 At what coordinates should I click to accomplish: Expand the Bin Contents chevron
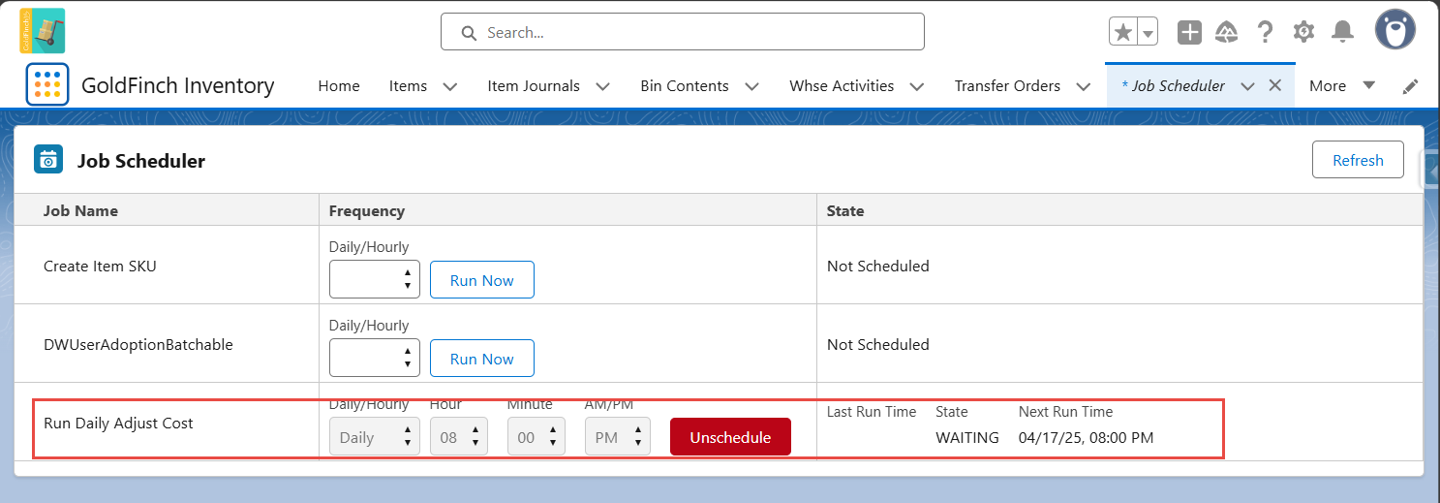[752, 87]
